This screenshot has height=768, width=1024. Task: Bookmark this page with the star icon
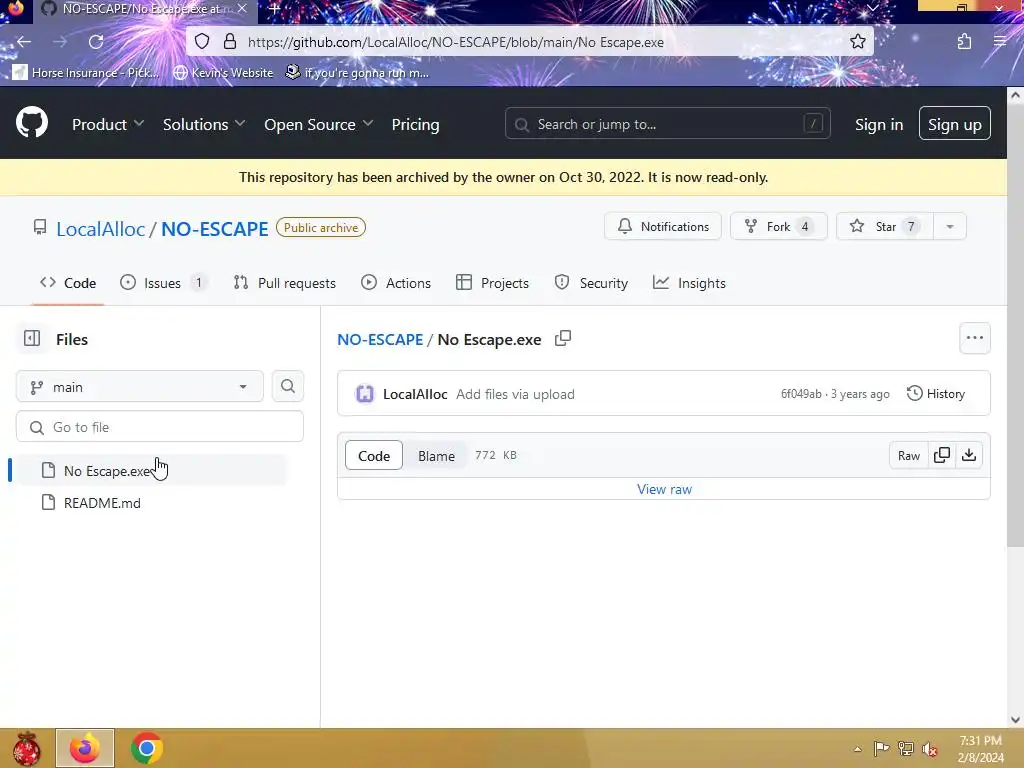[857, 42]
